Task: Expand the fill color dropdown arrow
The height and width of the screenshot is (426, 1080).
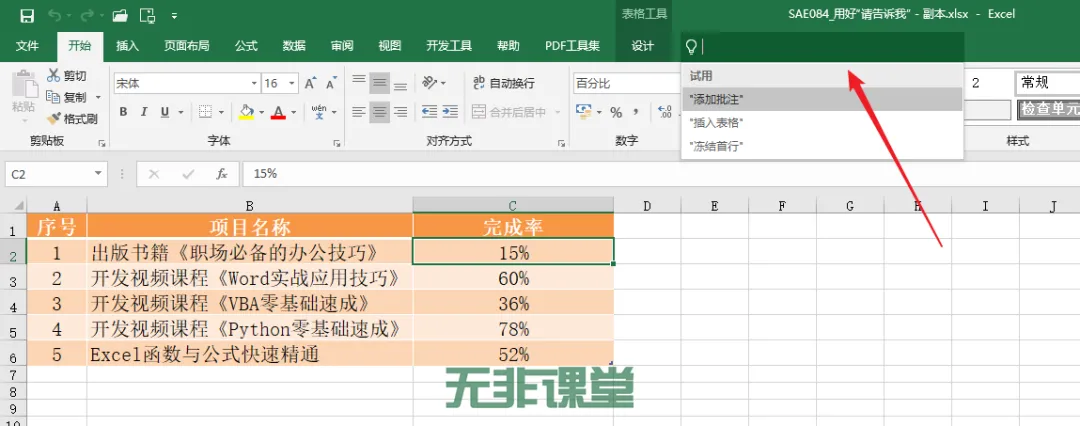Action: click(261, 112)
